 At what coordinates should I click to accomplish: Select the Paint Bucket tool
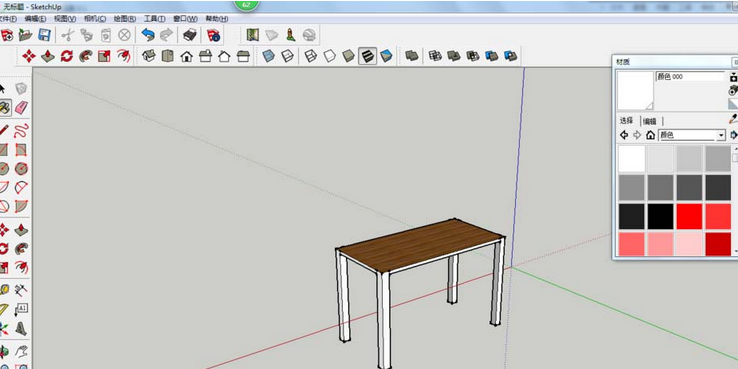click(5, 108)
